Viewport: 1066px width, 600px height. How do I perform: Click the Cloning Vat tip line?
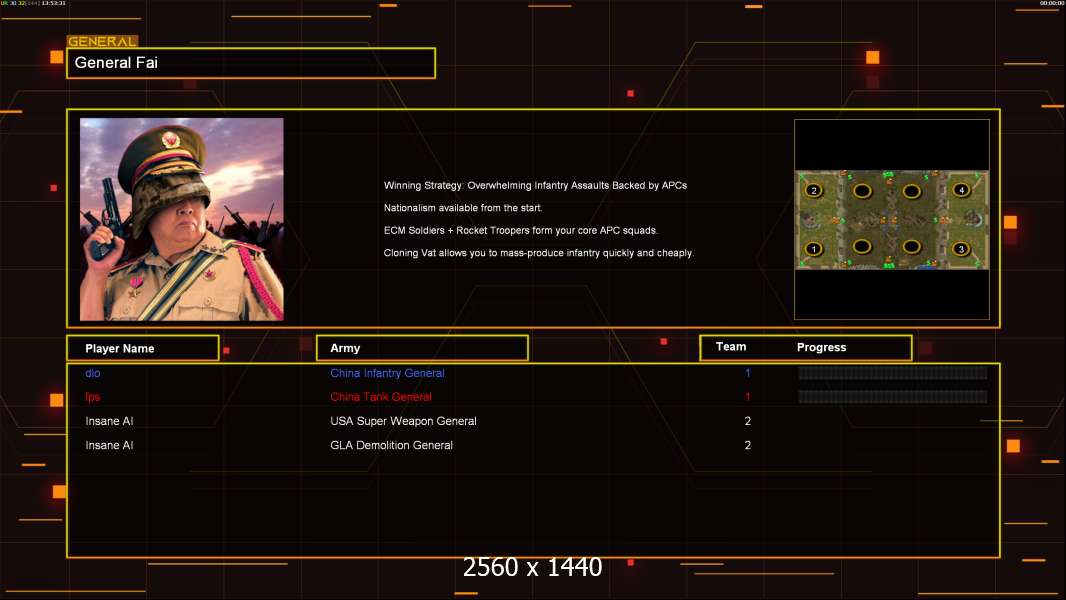[x=538, y=253]
